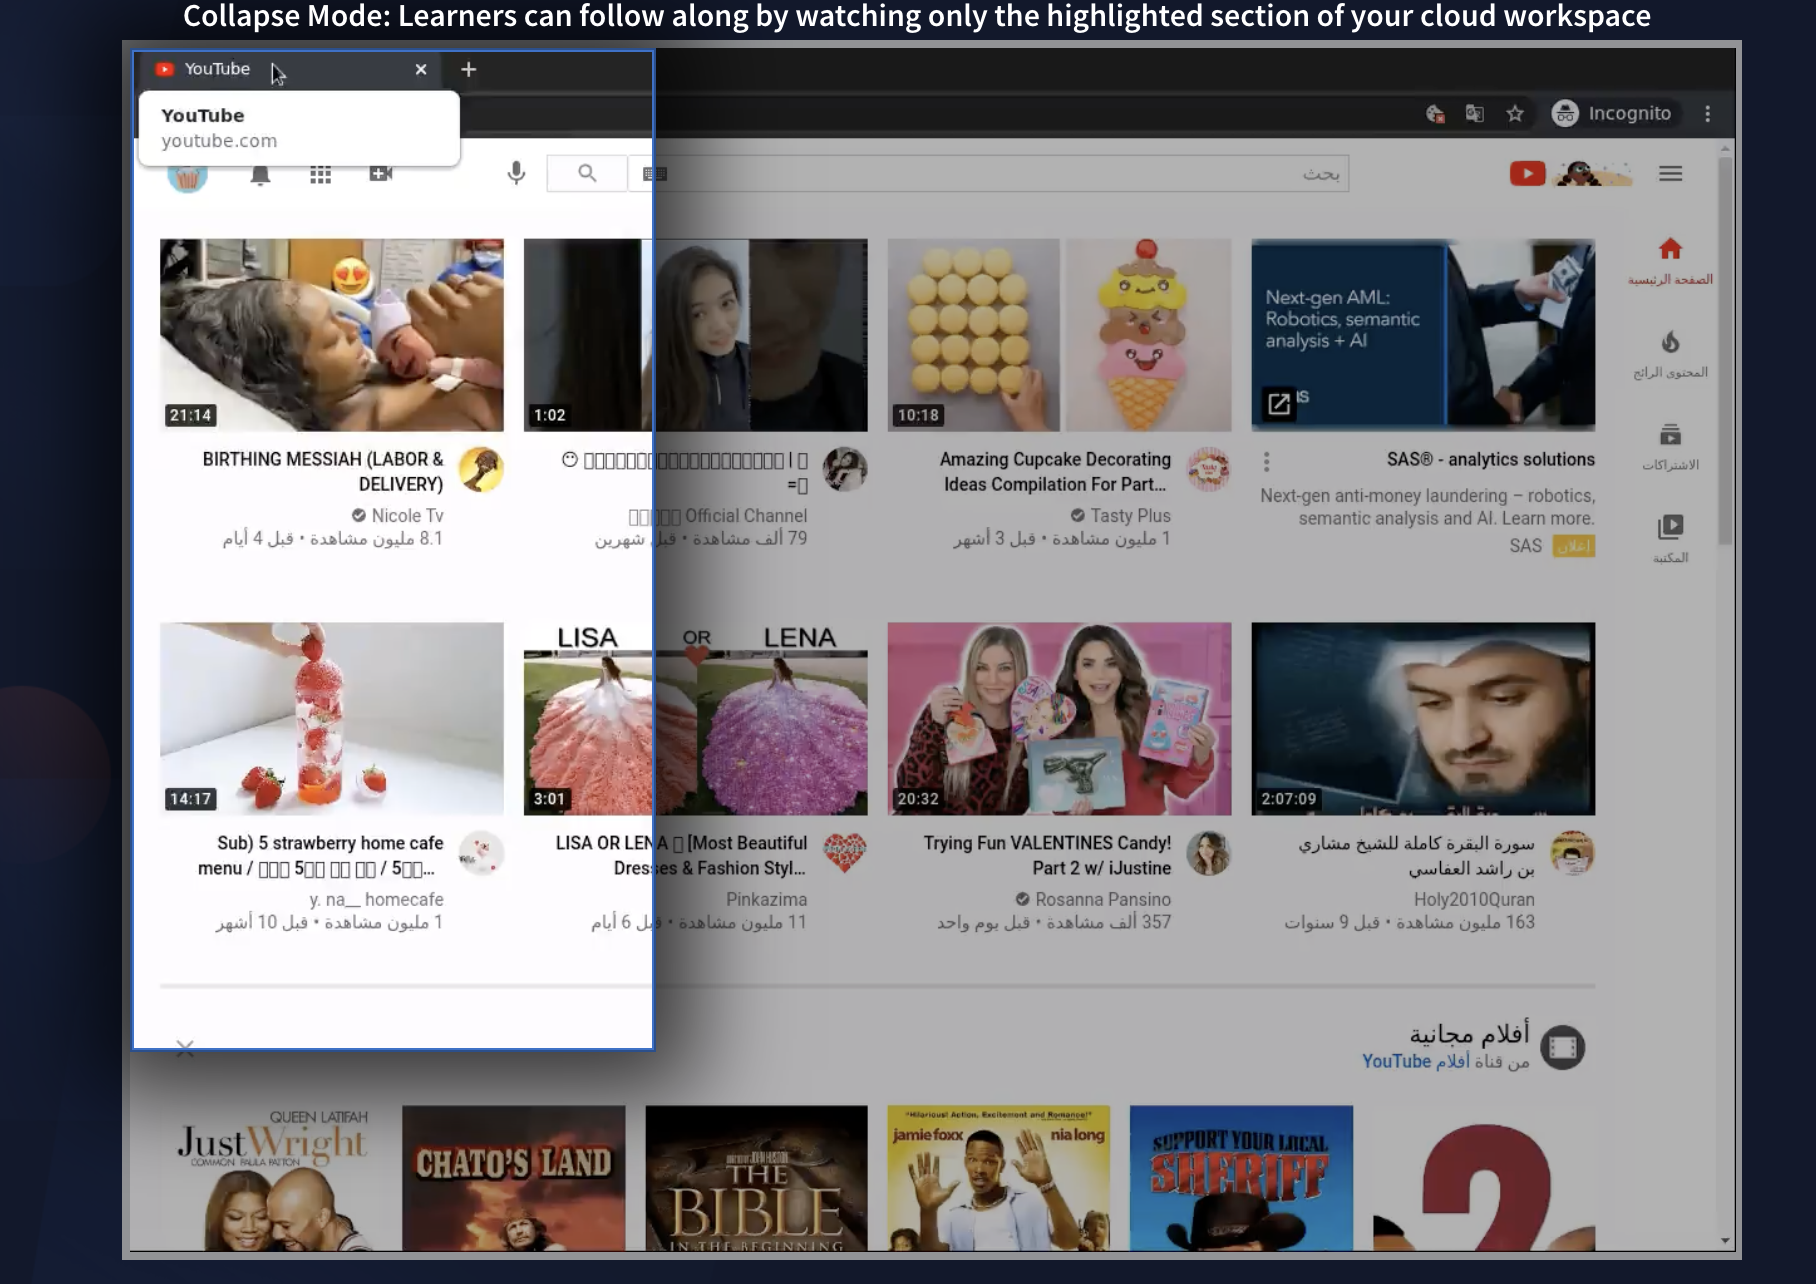Open Support Your Local Sheriff poster
The height and width of the screenshot is (1284, 1816).
pyautogui.click(x=1241, y=1178)
